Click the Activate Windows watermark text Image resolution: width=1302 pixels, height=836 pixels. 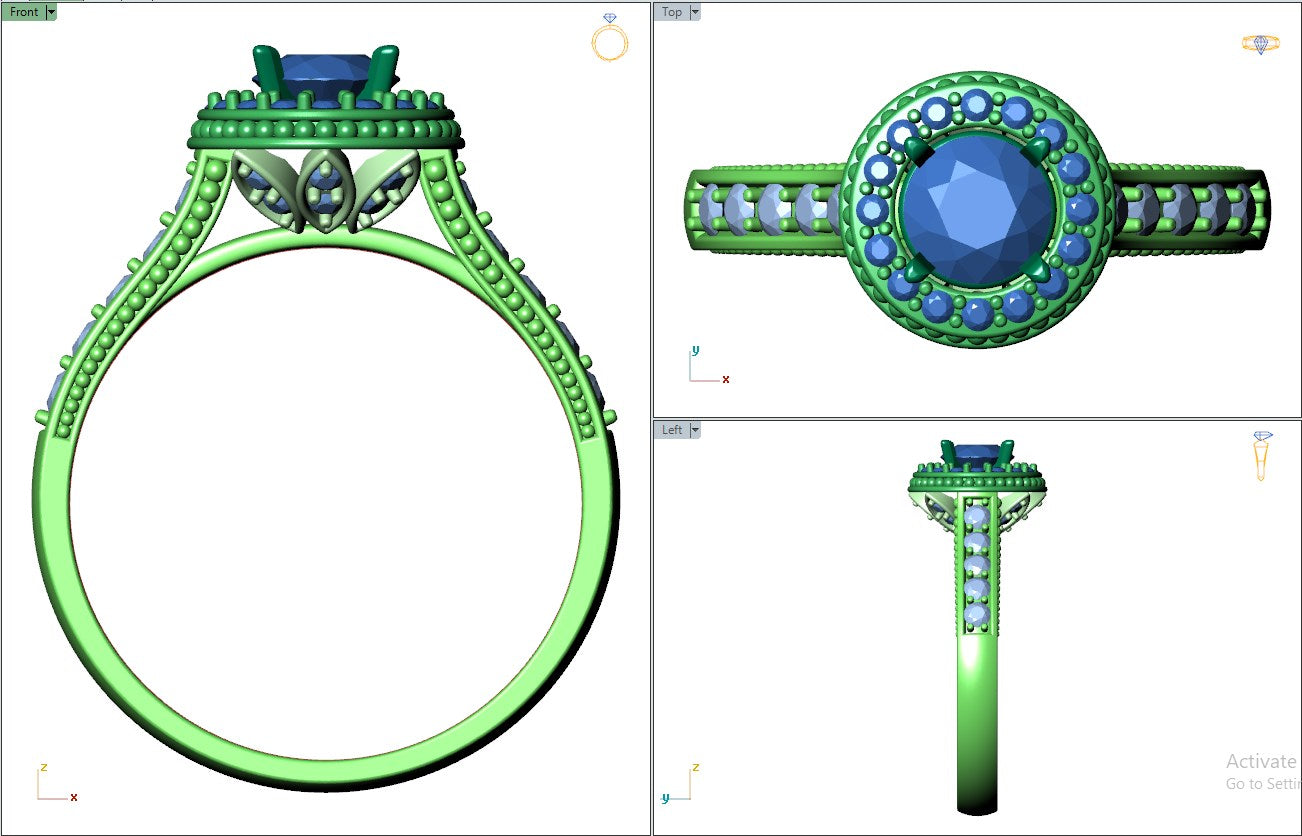pos(1262,762)
